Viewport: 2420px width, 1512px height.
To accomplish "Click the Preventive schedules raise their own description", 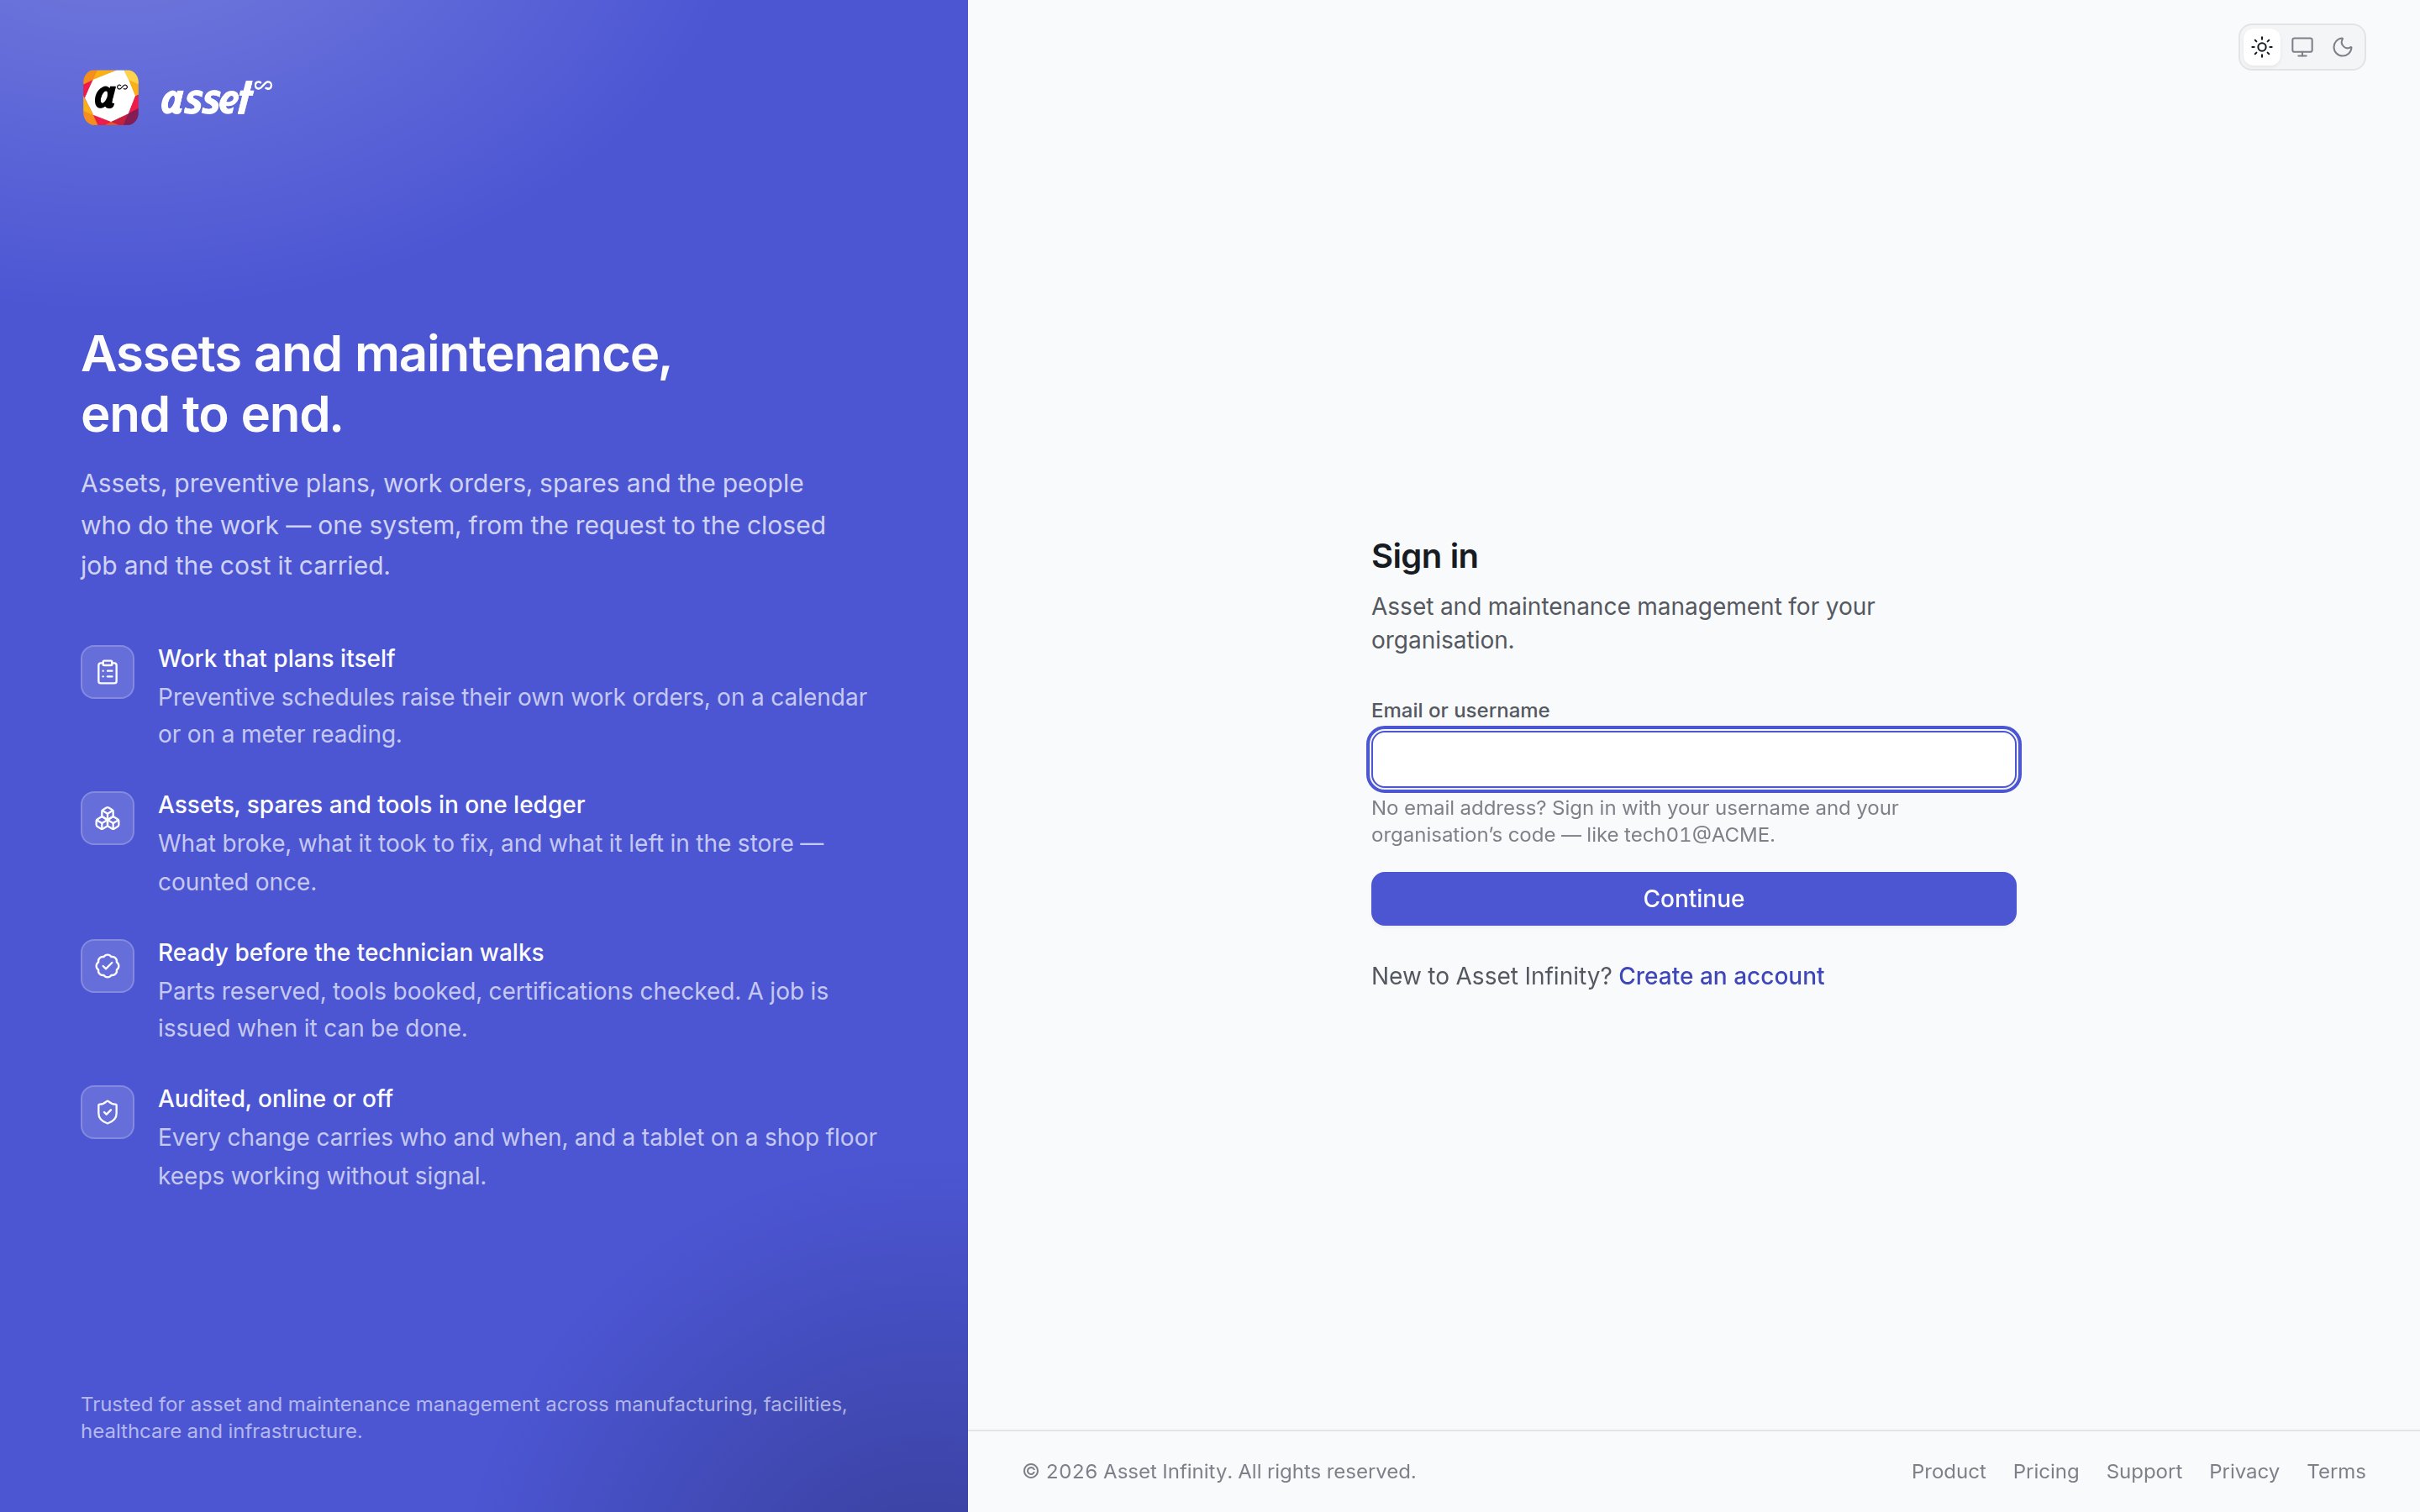I will [x=512, y=716].
